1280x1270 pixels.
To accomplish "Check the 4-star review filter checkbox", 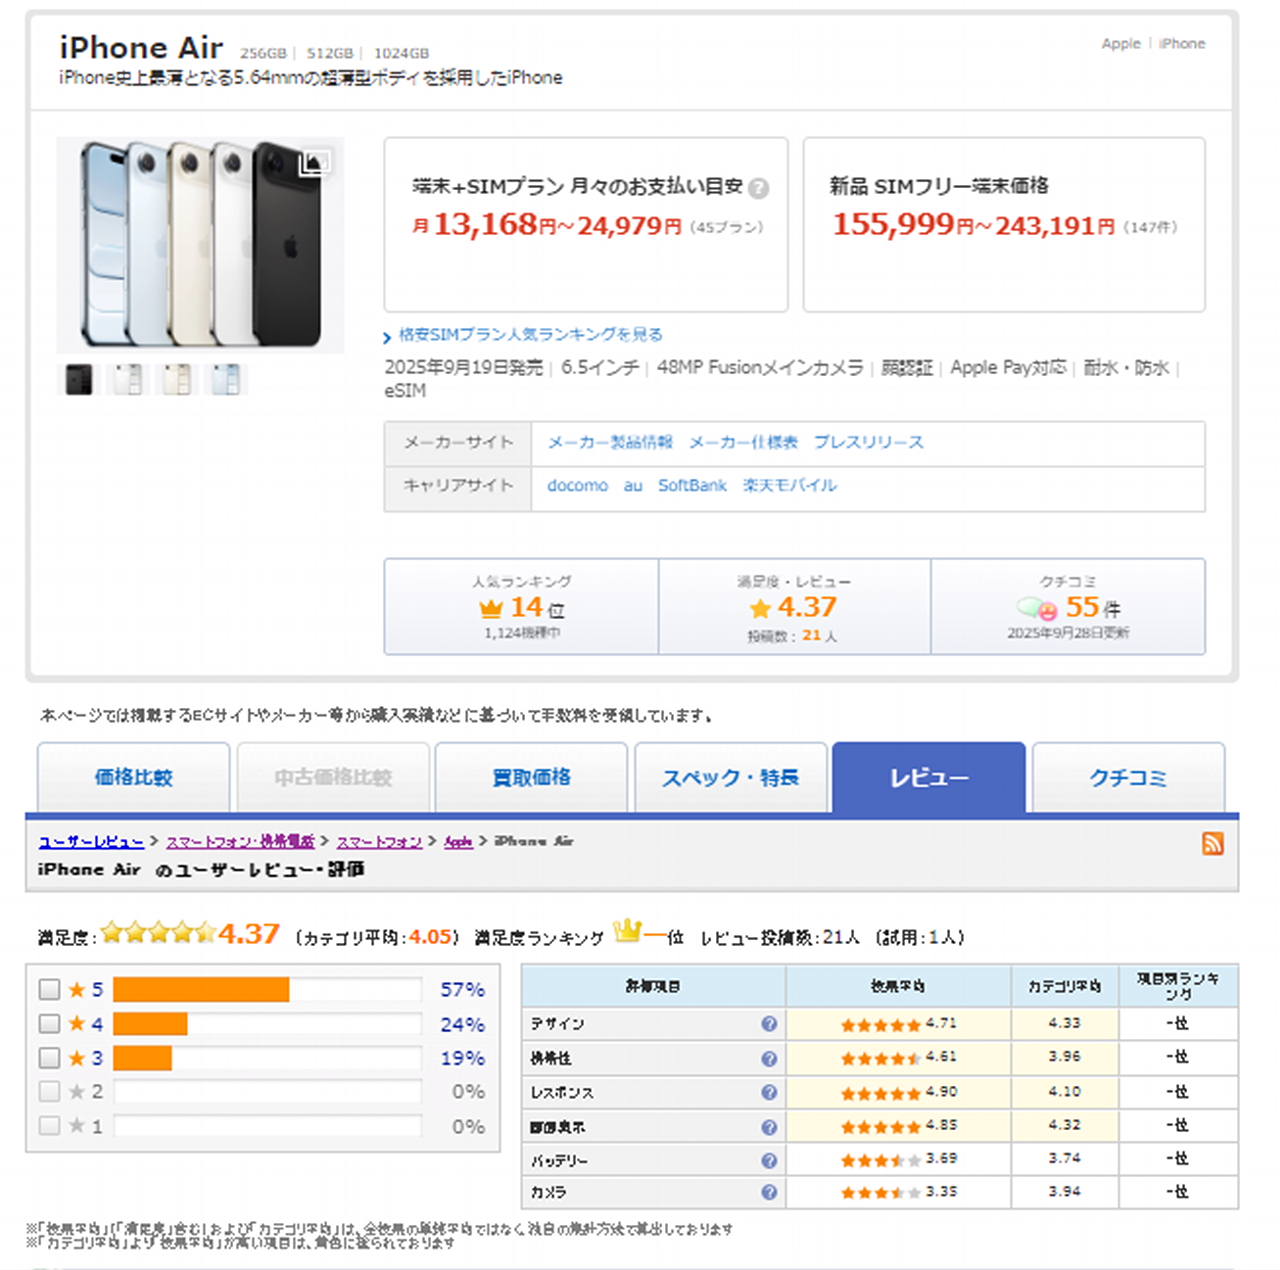I will point(49,1023).
